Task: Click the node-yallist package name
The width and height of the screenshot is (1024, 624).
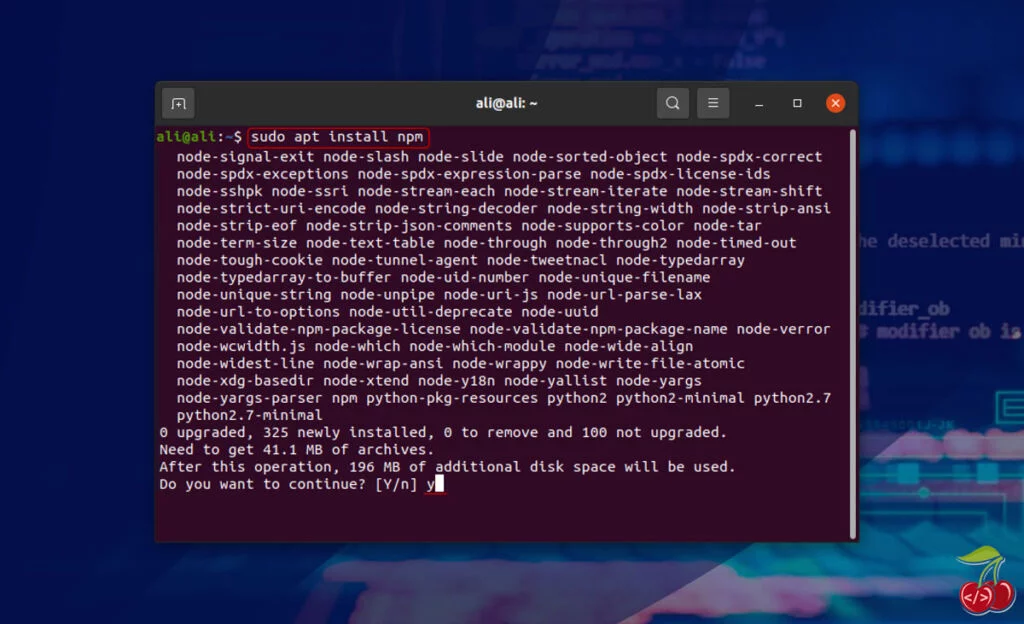Action: click(x=555, y=381)
